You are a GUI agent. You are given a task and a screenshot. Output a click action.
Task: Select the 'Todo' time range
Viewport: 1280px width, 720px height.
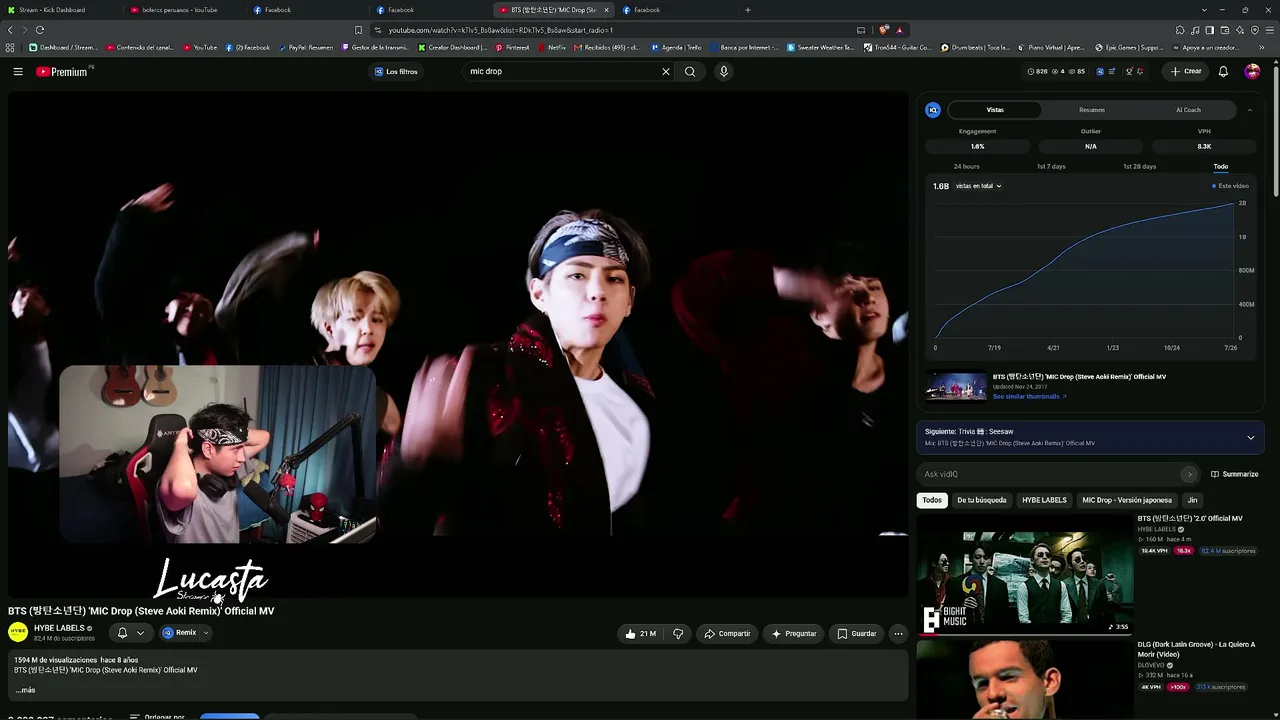(x=1221, y=166)
